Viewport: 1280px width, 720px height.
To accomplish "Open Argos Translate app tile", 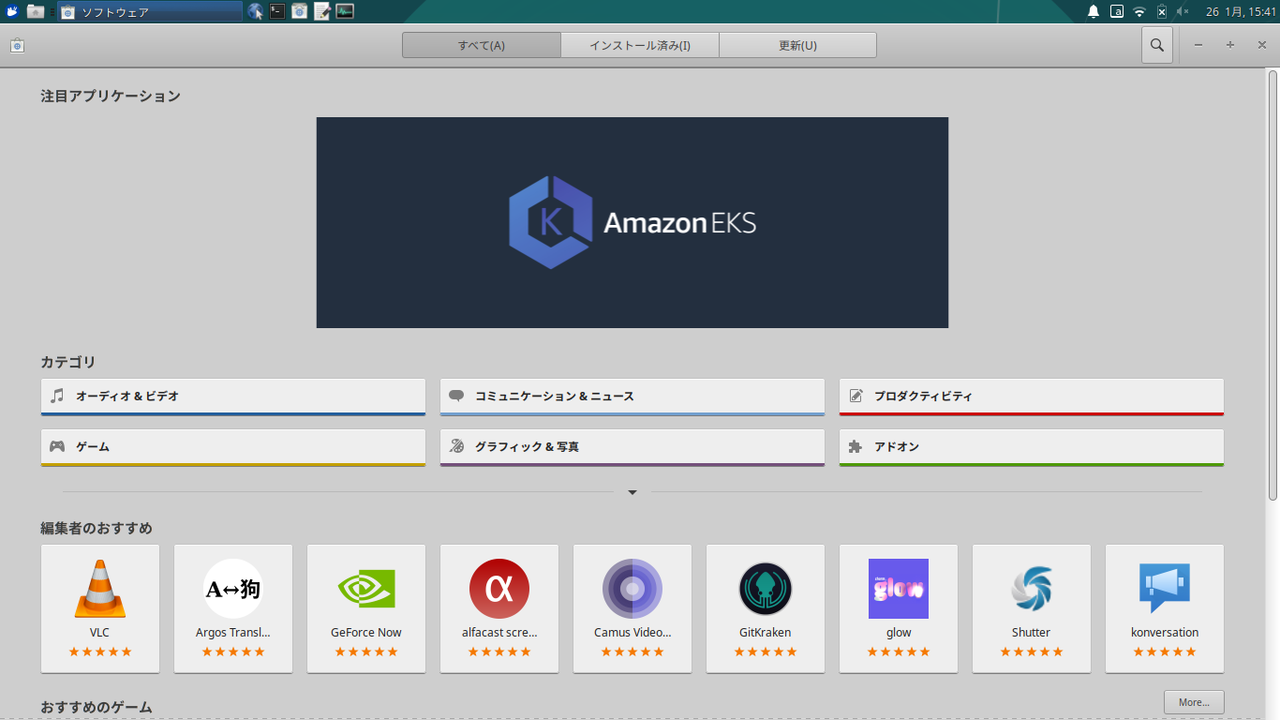I will pos(233,608).
